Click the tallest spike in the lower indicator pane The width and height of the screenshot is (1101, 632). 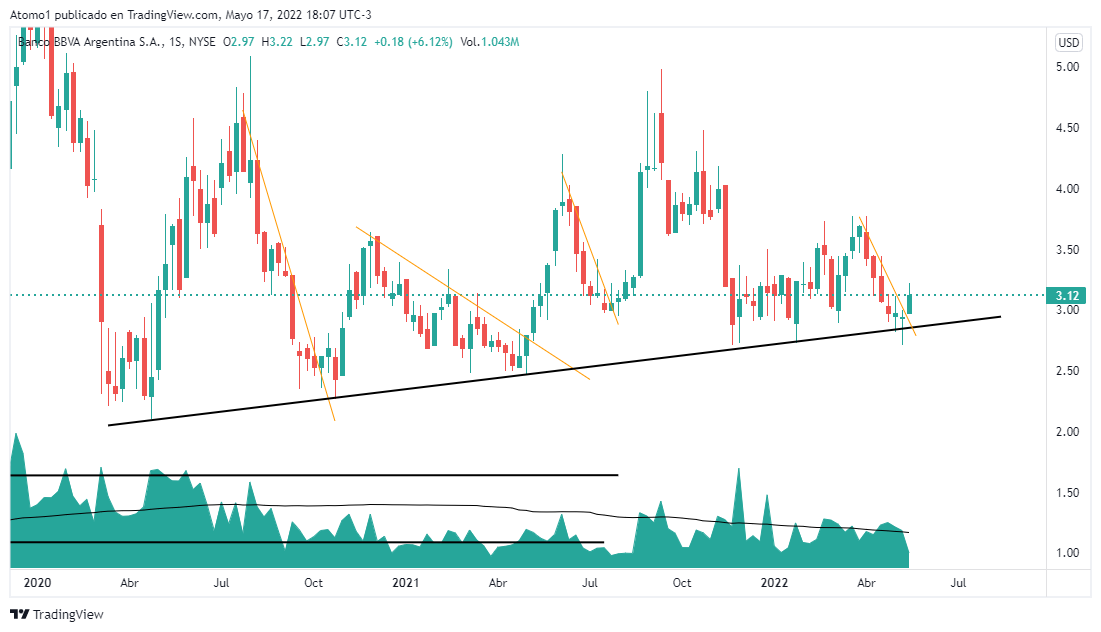(x=738, y=472)
